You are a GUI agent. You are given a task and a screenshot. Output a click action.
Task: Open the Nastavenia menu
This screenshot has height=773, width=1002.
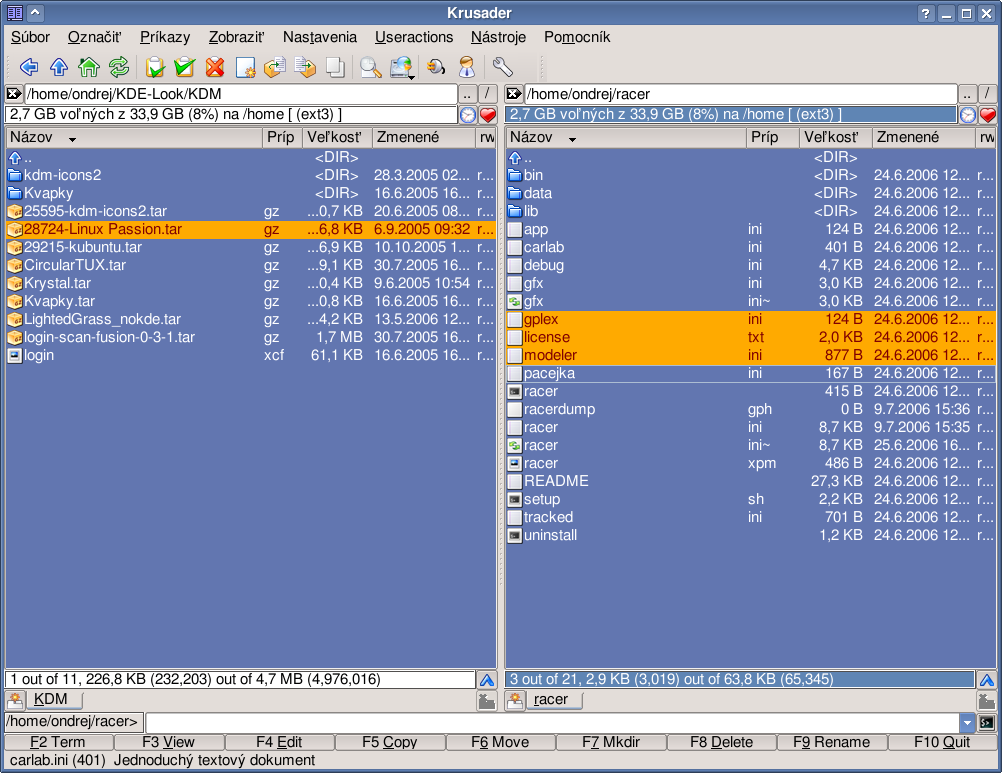320,37
